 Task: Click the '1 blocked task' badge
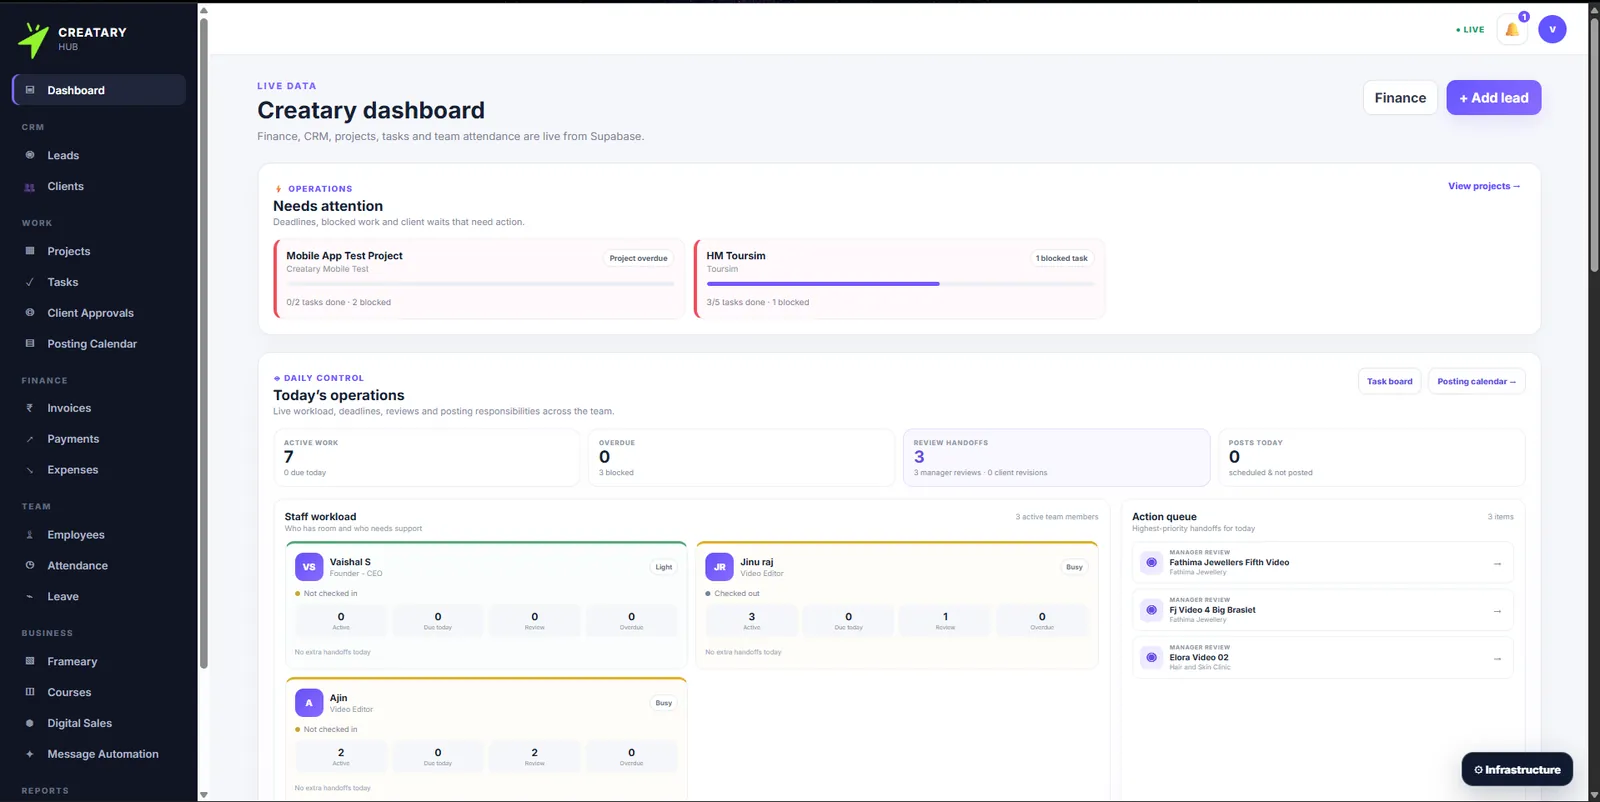pos(1062,258)
